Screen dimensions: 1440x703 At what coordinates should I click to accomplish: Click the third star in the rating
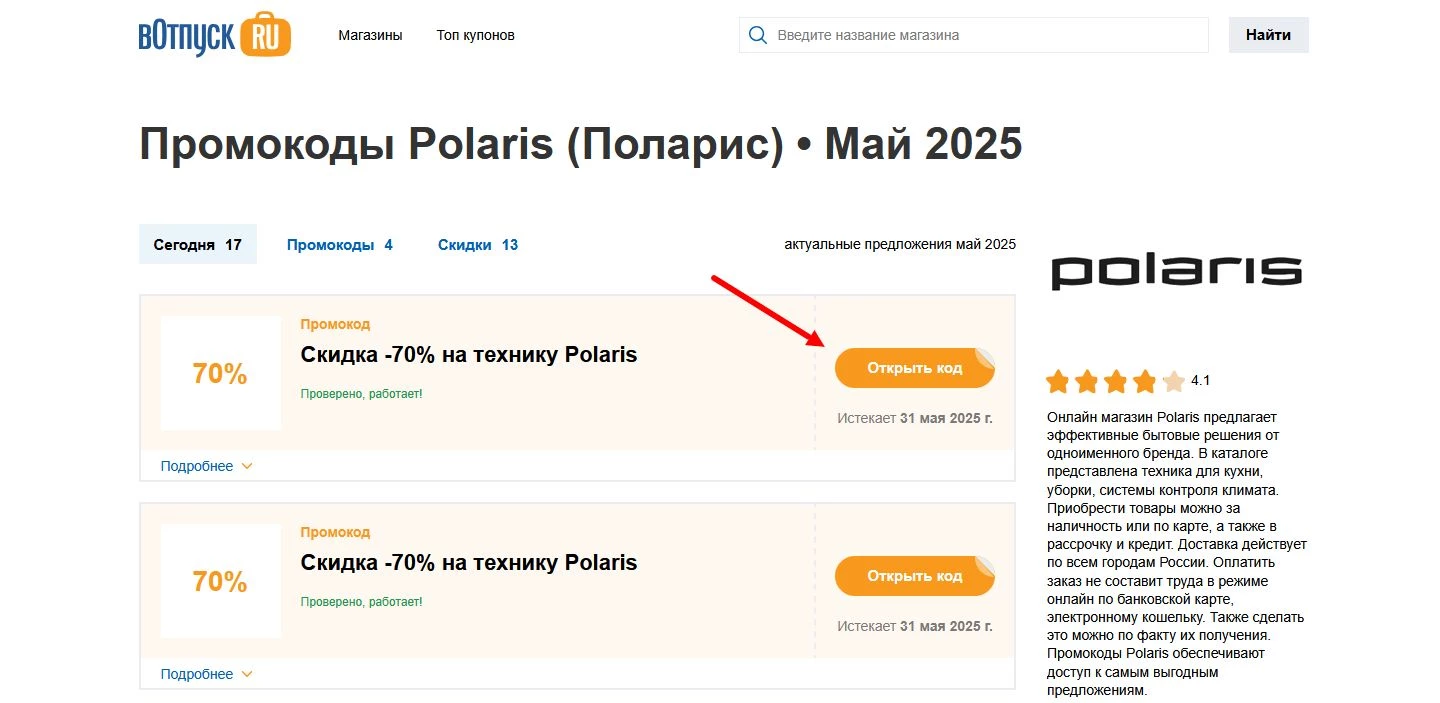(x=1116, y=381)
